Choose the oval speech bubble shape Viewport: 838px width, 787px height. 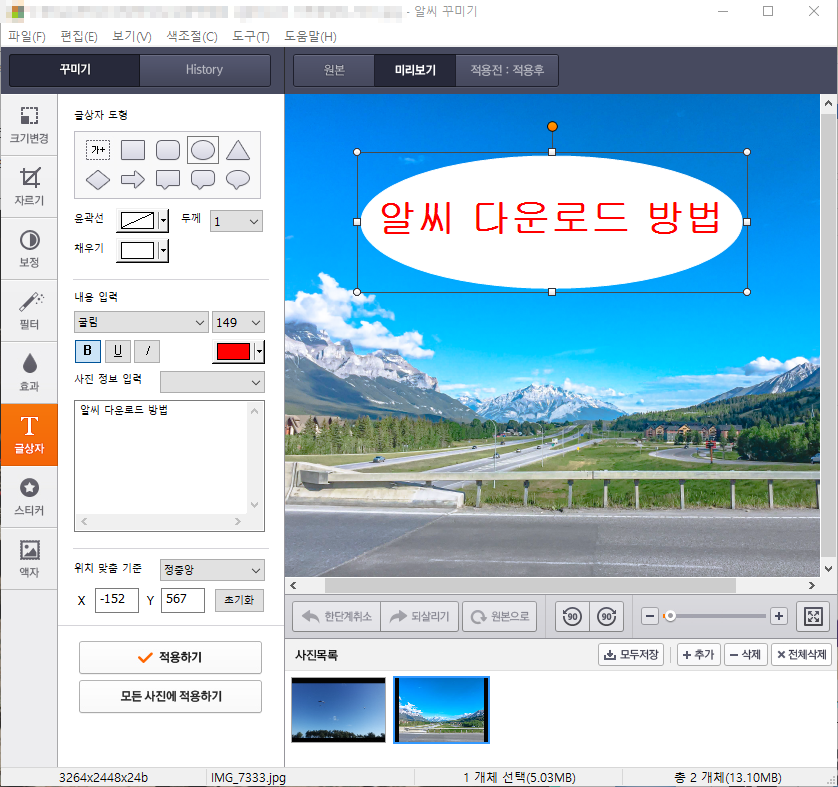[238, 180]
